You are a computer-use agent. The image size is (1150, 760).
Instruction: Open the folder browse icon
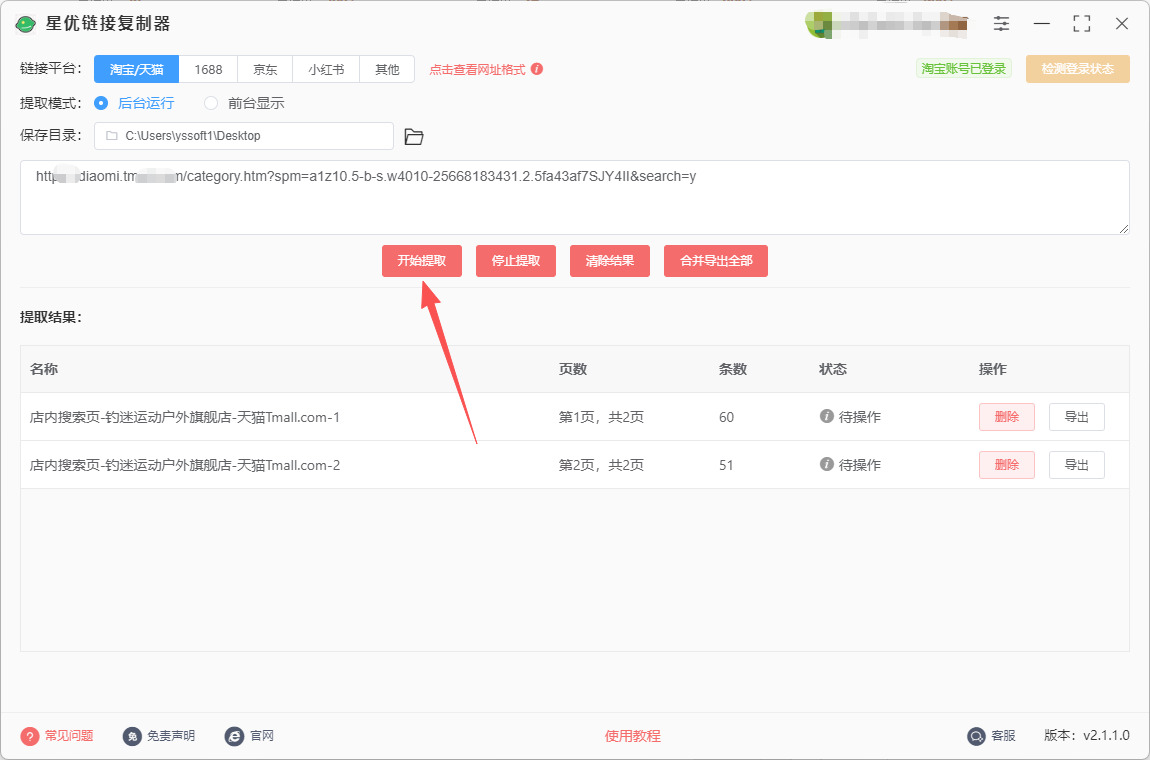coord(414,136)
